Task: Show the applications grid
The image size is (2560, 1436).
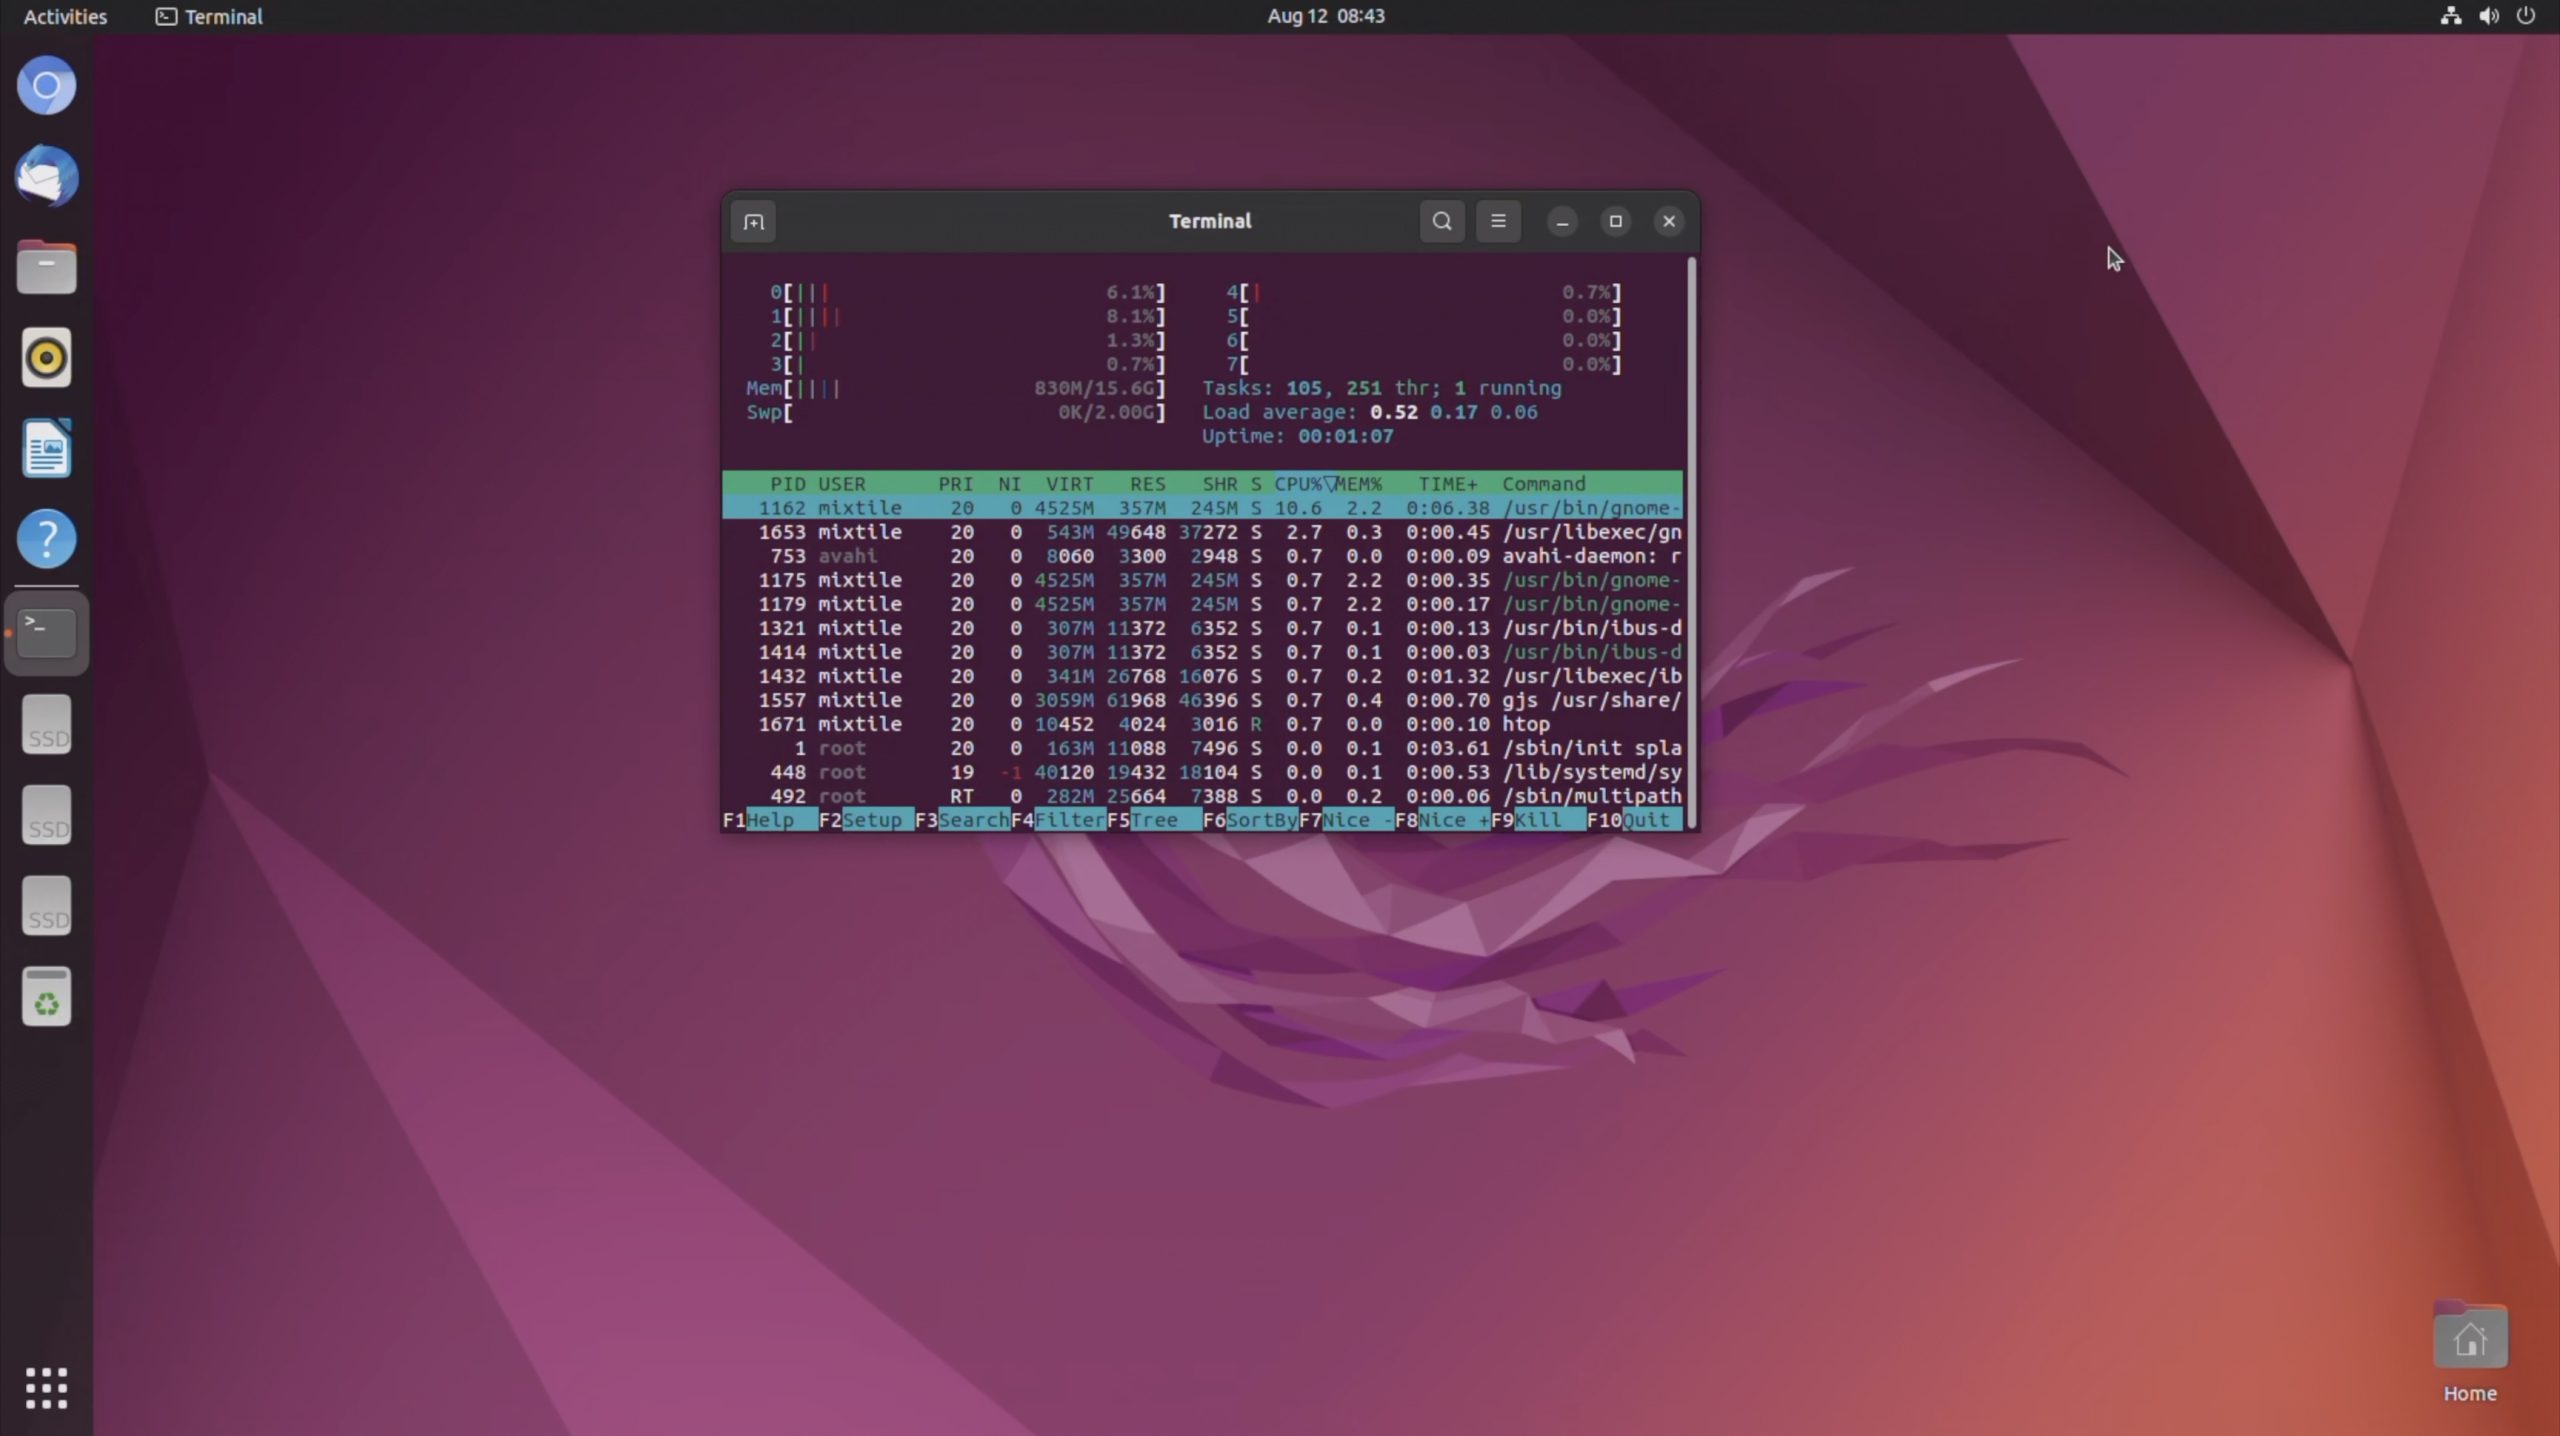Action: click(x=46, y=1388)
